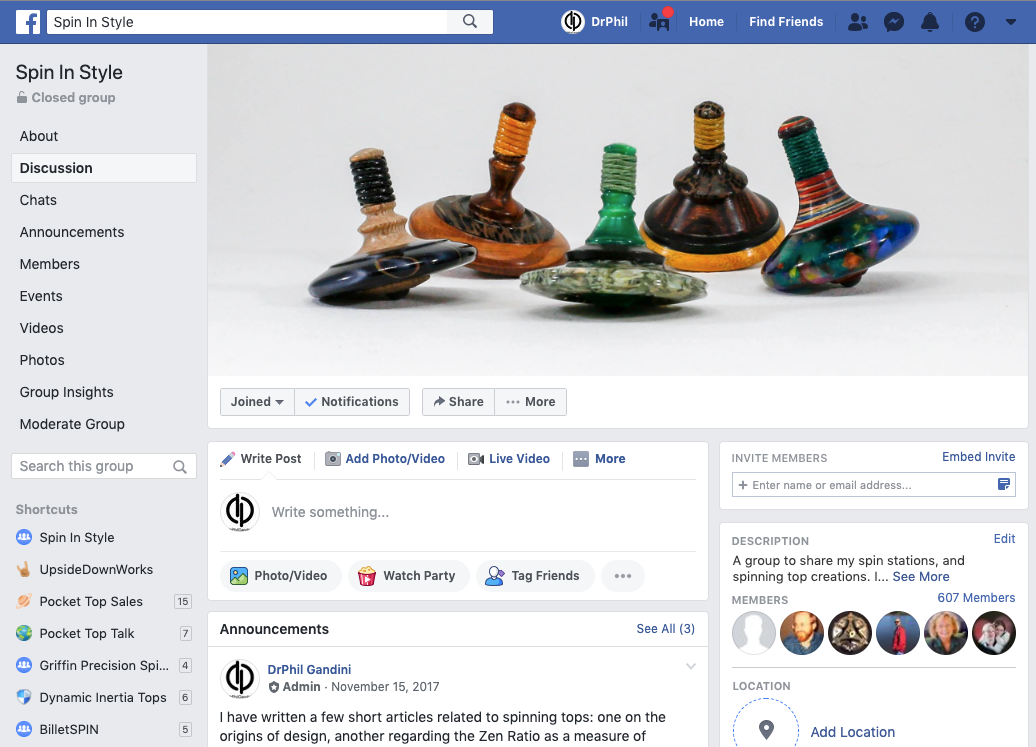Open the account settings dropdown arrow
This screenshot has height=747, width=1036.
coord(1011,21)
